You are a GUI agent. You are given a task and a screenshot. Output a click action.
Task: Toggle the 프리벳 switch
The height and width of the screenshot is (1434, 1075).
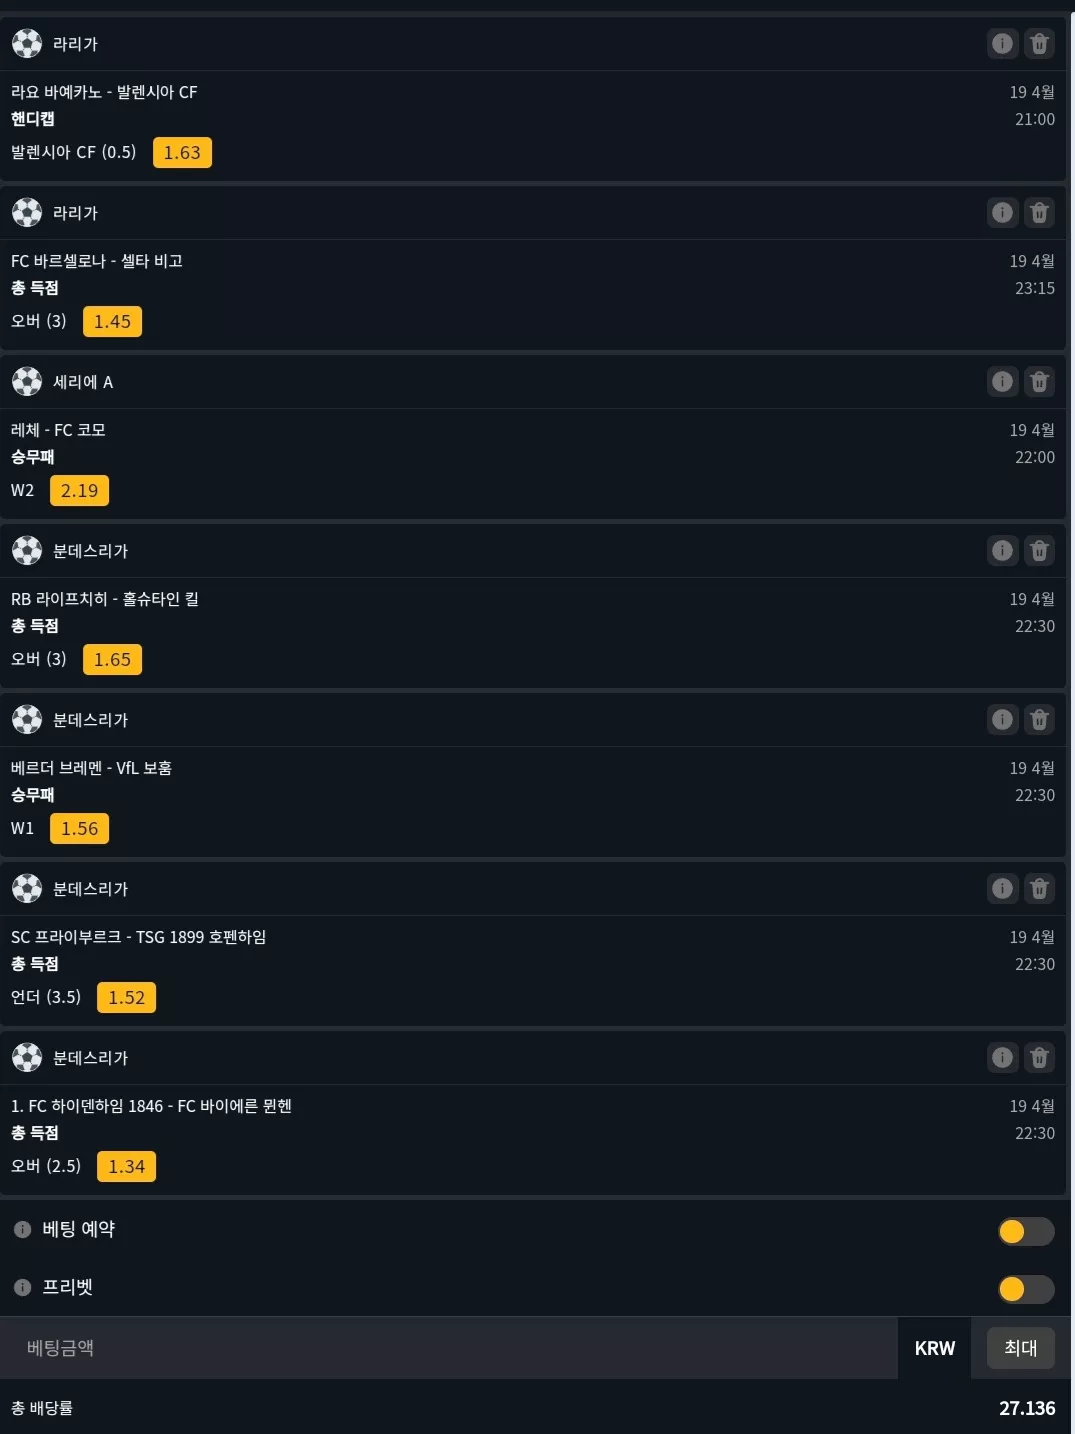click(x=1026, y=1289)
